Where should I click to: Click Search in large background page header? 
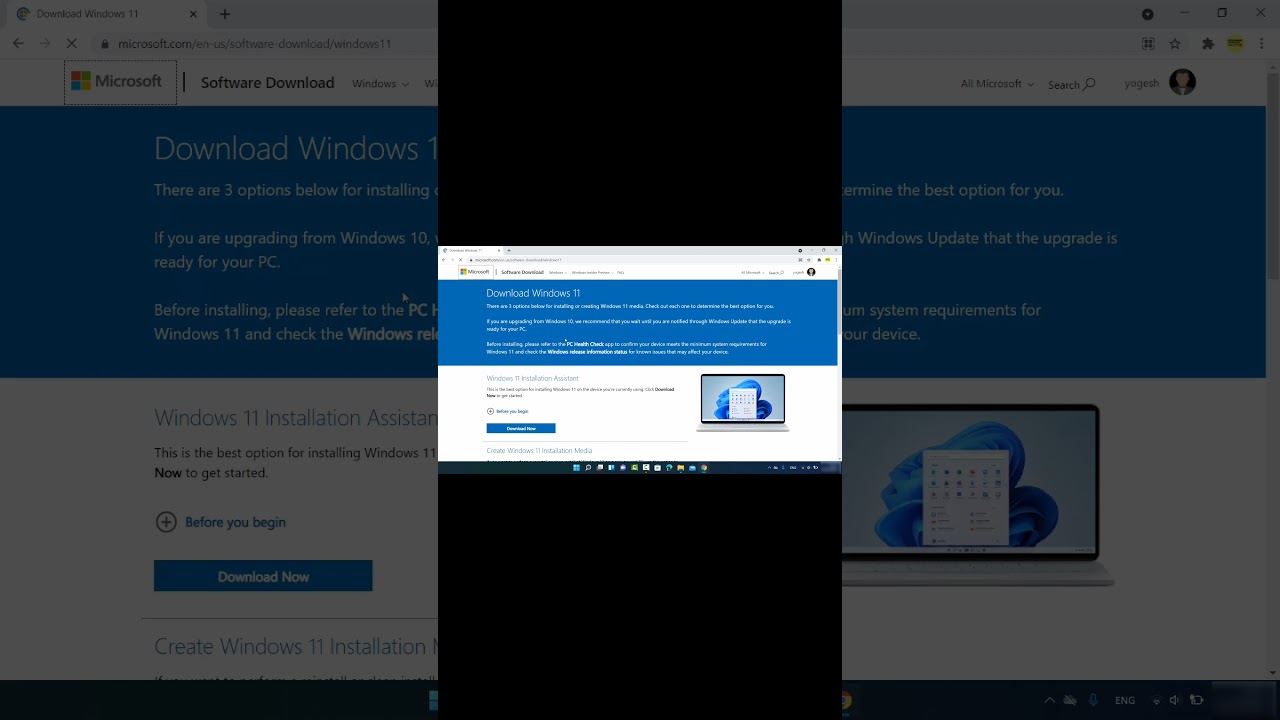click(x=1071, y=84)
